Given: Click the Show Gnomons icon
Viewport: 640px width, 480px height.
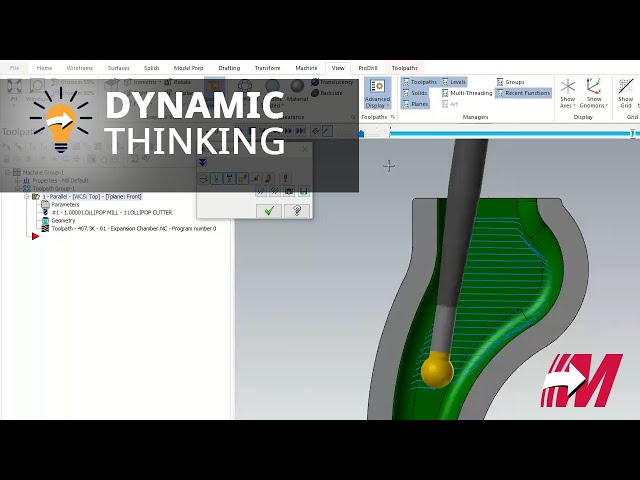Looking at the screenshot, I should 593,87.
